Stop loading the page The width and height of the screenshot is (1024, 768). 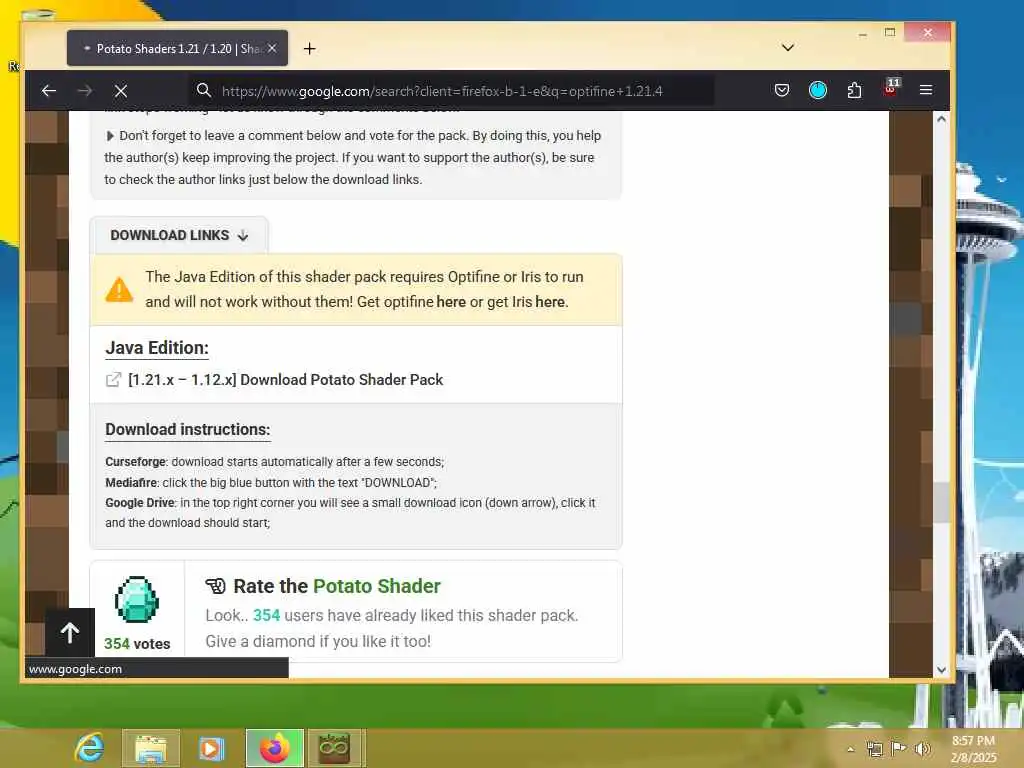click(121, 91)
